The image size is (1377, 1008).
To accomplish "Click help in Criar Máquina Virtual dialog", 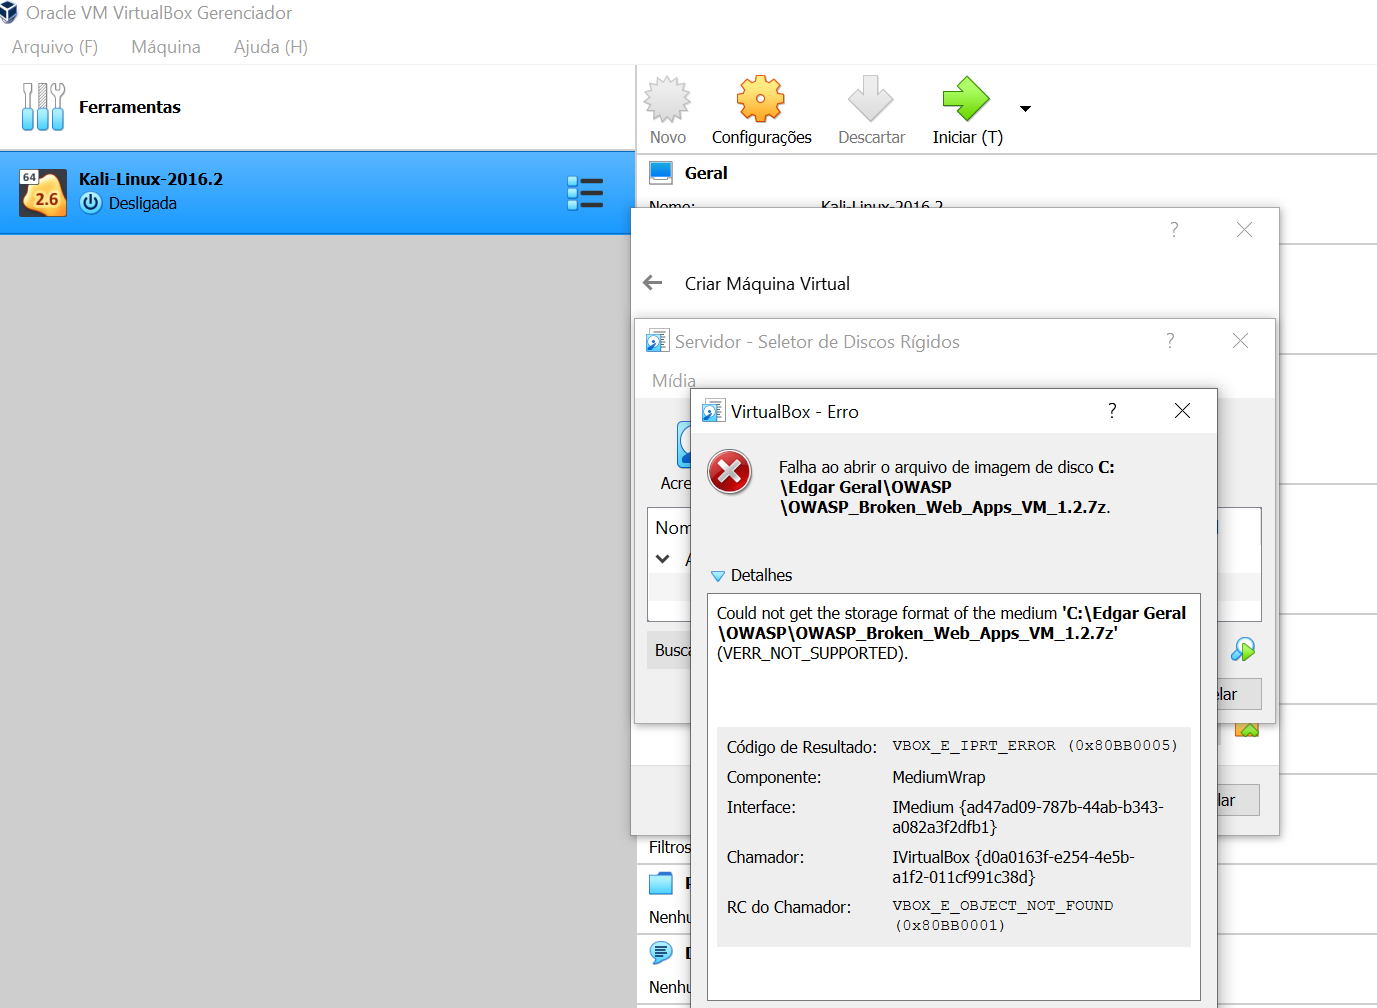I will coord(1174,230).
